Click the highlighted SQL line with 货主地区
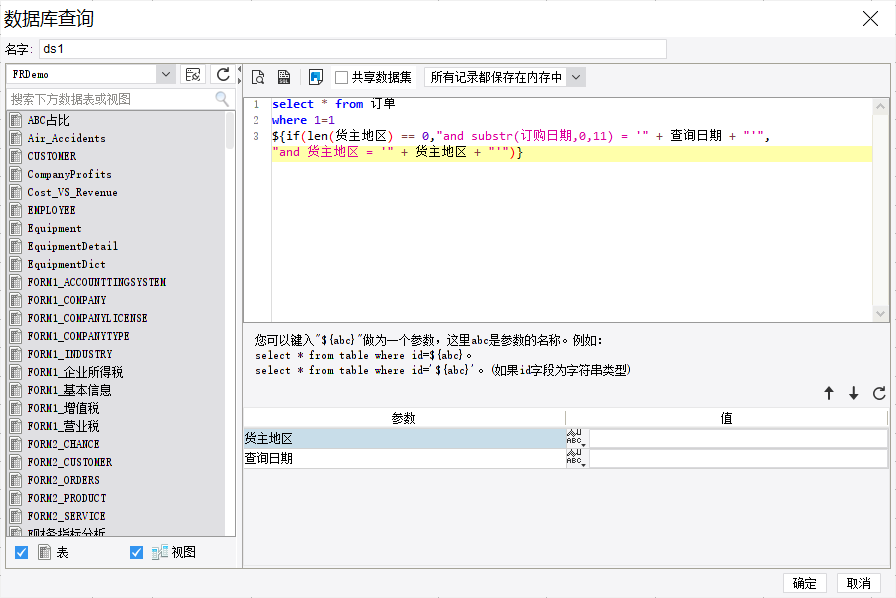This screenshot has width=896, height=598. [571, 153]
